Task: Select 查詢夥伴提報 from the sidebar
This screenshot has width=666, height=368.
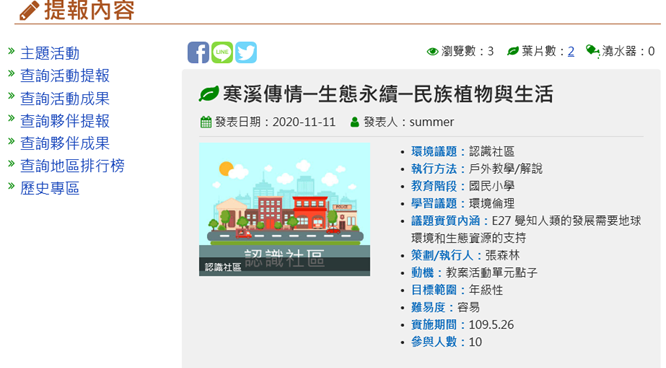Action: (x=65, y=121)
